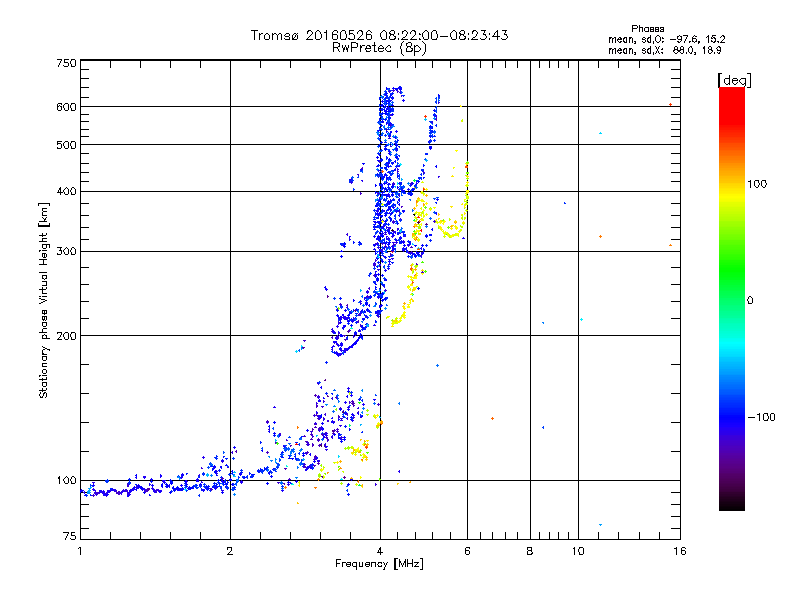Click the '400' height axis tick label
The width and height of the screenshot is (800, 600).
coord(66,192)
